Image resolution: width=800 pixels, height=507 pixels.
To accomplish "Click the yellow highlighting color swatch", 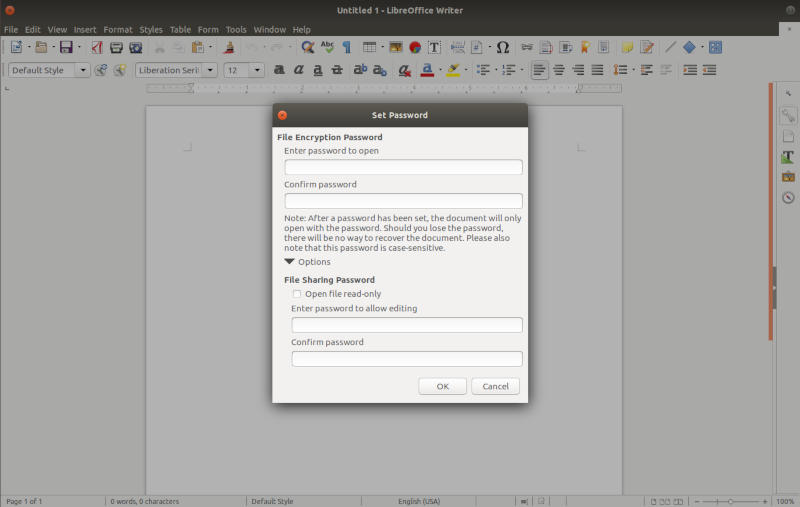I will [453, 70].
